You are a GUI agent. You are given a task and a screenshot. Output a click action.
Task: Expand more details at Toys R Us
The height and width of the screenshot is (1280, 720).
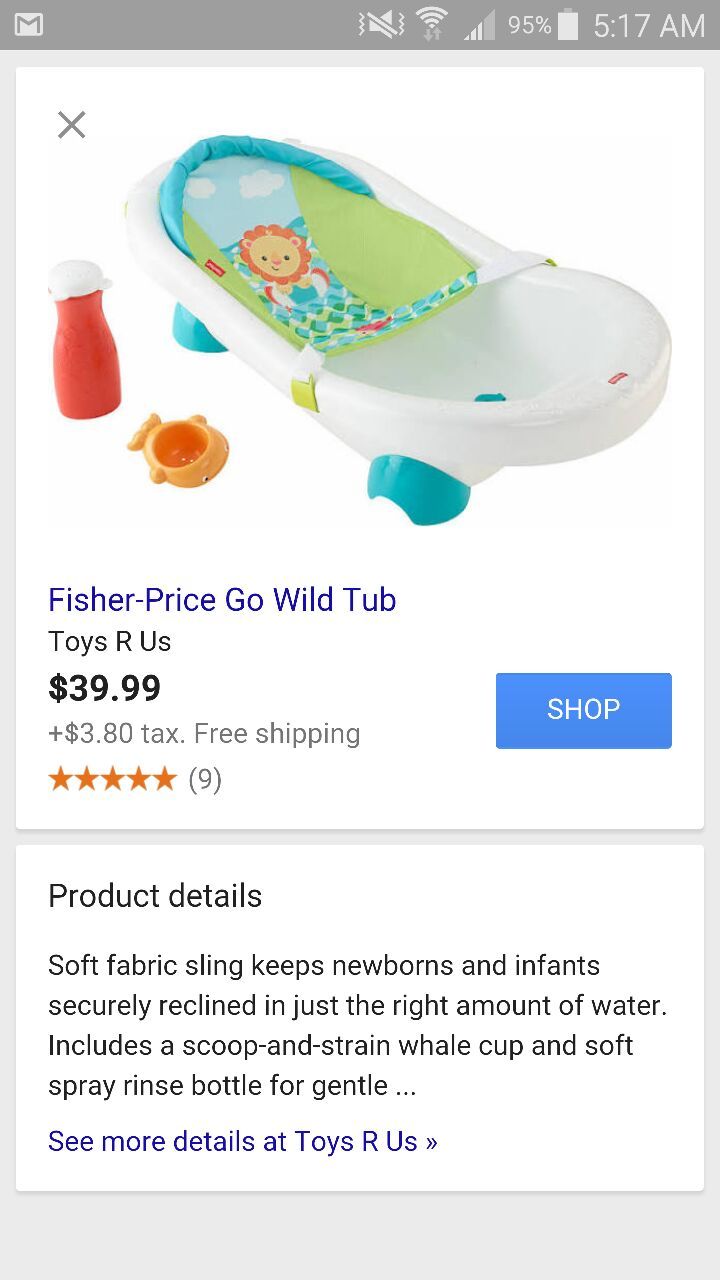coord(240,1140)
